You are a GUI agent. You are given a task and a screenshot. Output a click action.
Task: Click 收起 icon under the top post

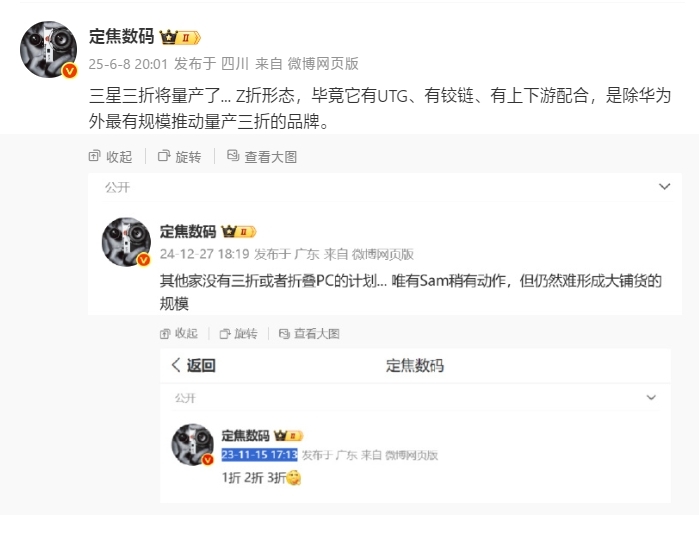click(95, 157)
